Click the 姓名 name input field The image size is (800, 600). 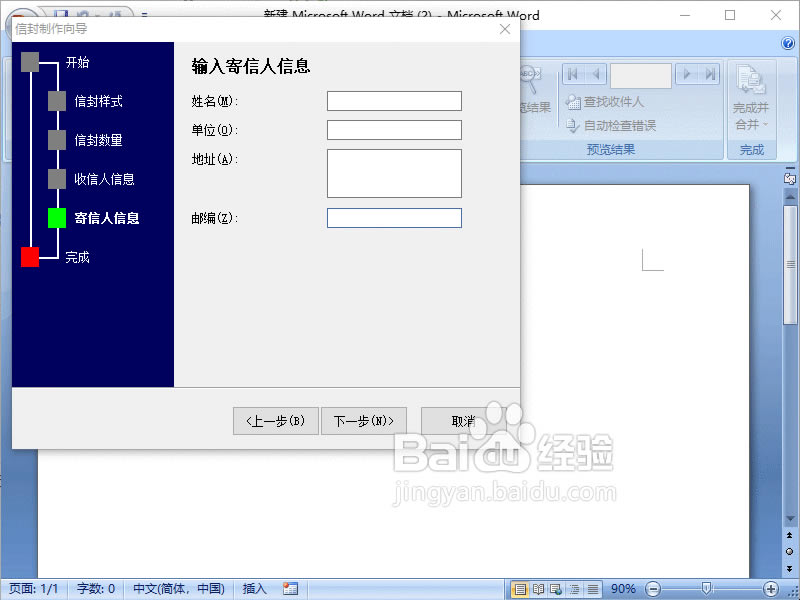[394, 101]
